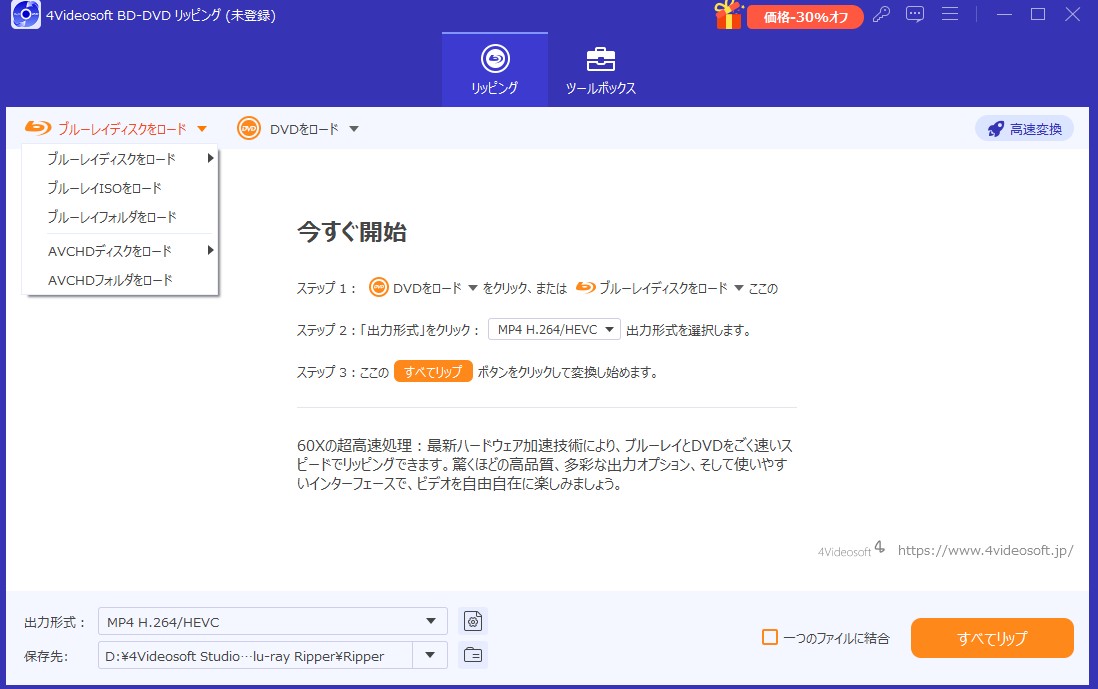Switch to the リッピング tab

click(x=494, y=69)
